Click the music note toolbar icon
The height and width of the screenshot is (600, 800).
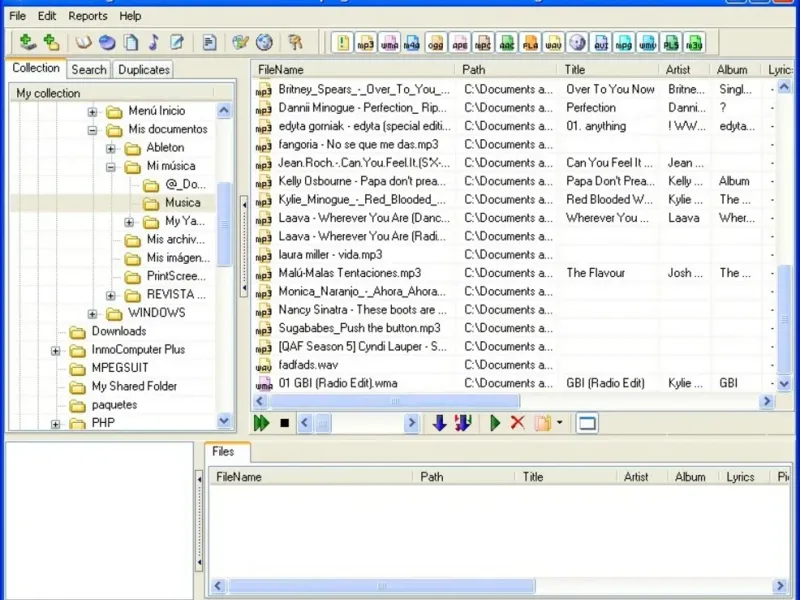point(154,42)
